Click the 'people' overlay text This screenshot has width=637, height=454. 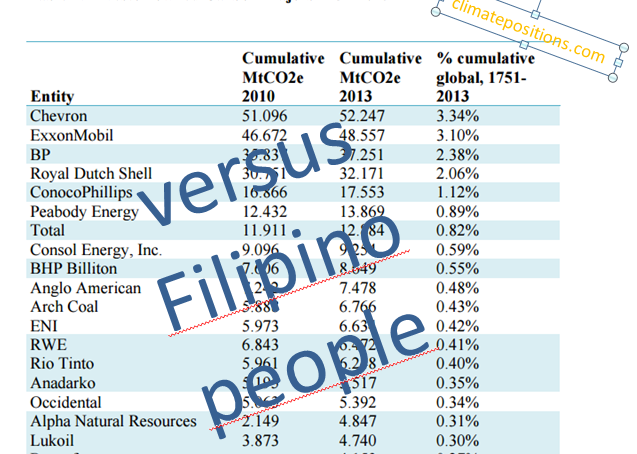pos(315,374)
